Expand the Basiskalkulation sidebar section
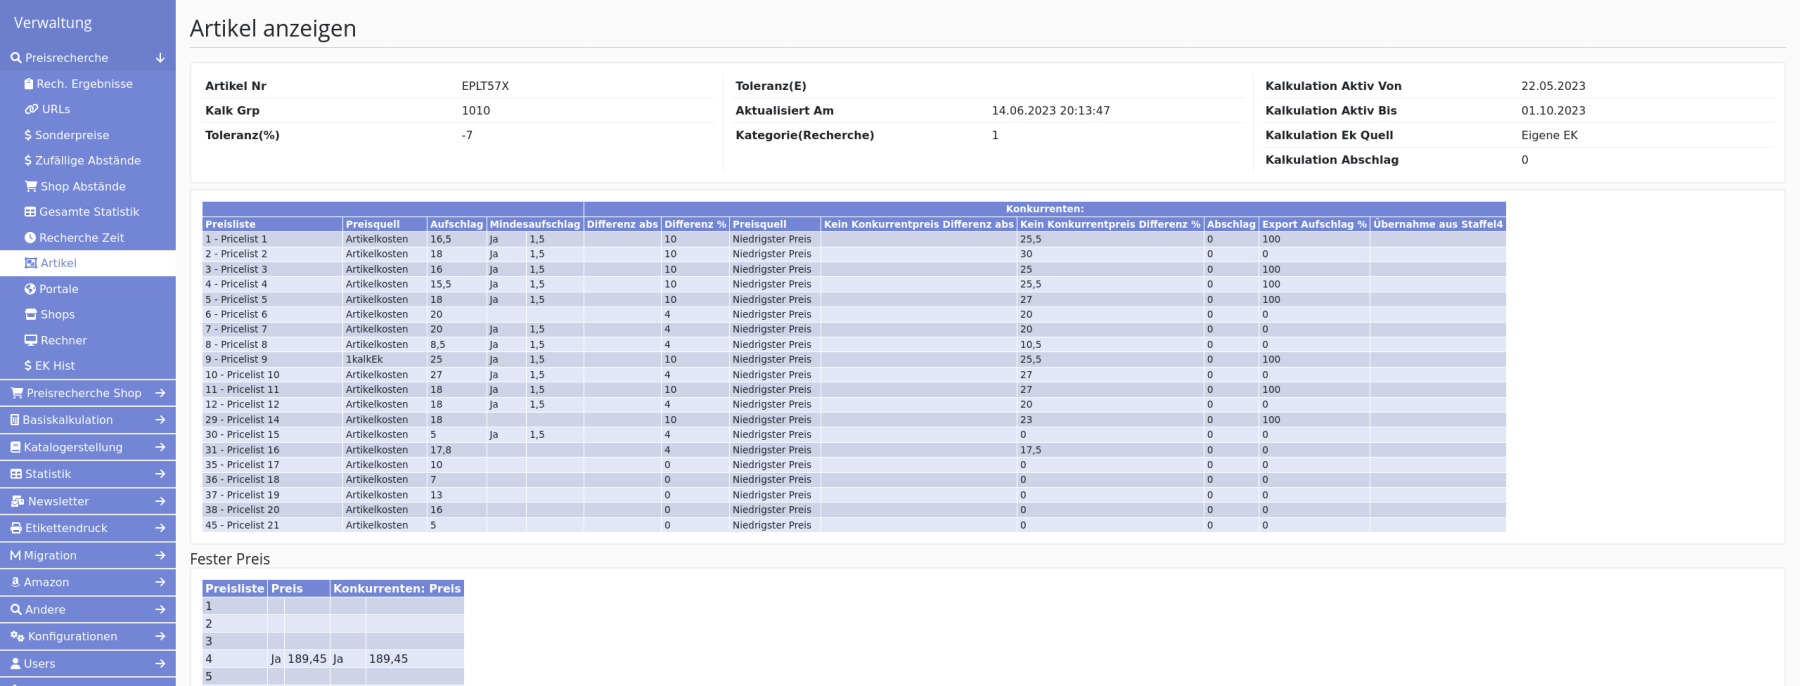 160,420
